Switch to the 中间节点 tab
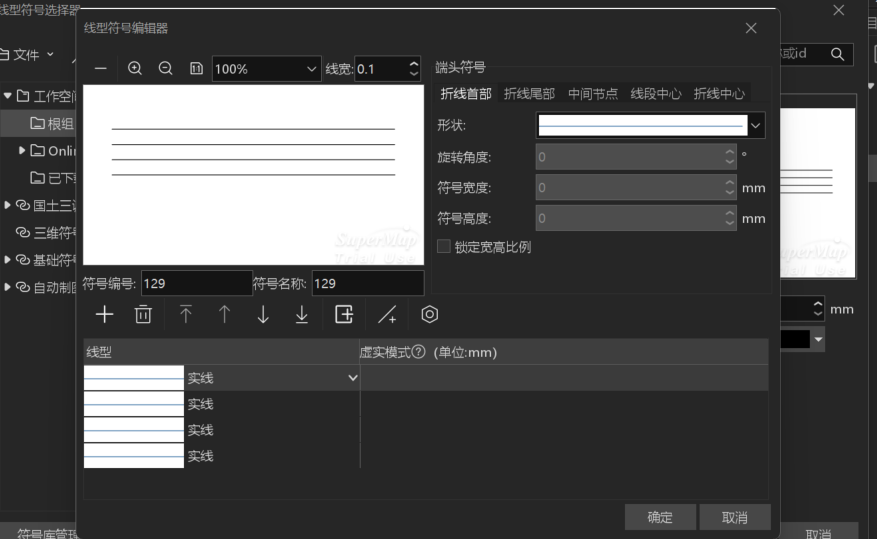Viewport: 877px width, 539px height. (593, 94)
